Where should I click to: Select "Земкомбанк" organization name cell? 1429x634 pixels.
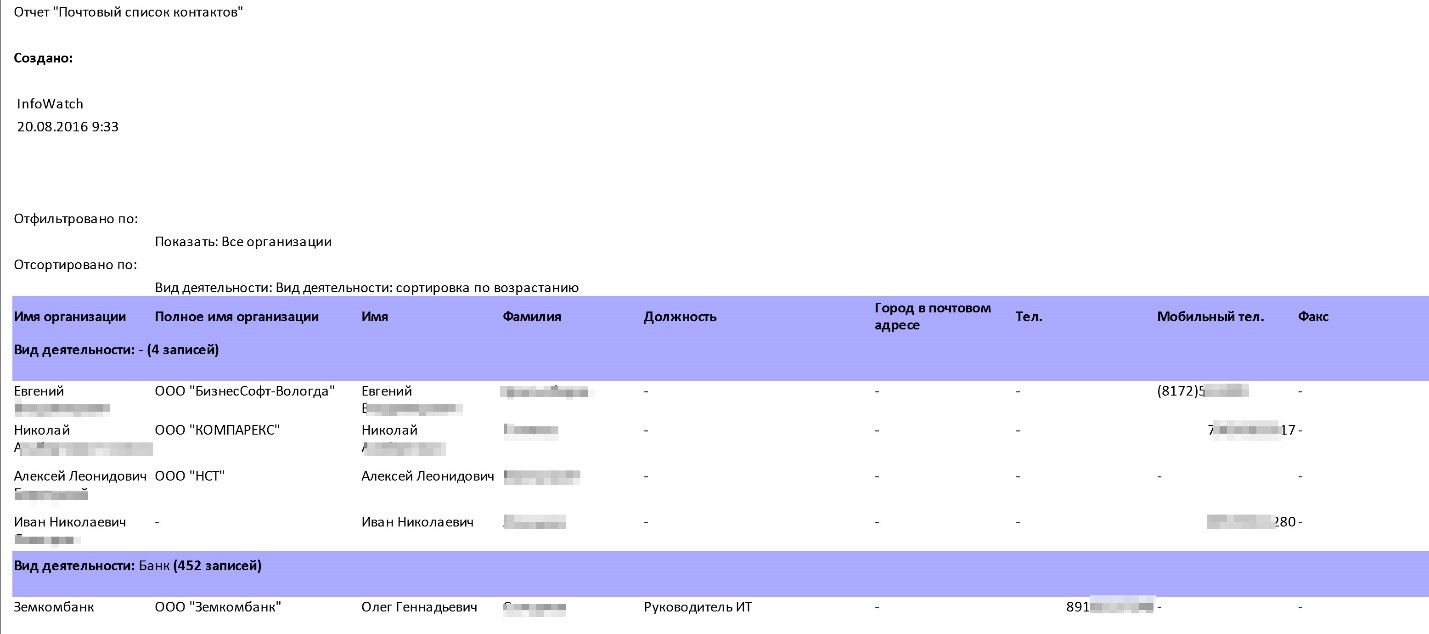point(54,607)
